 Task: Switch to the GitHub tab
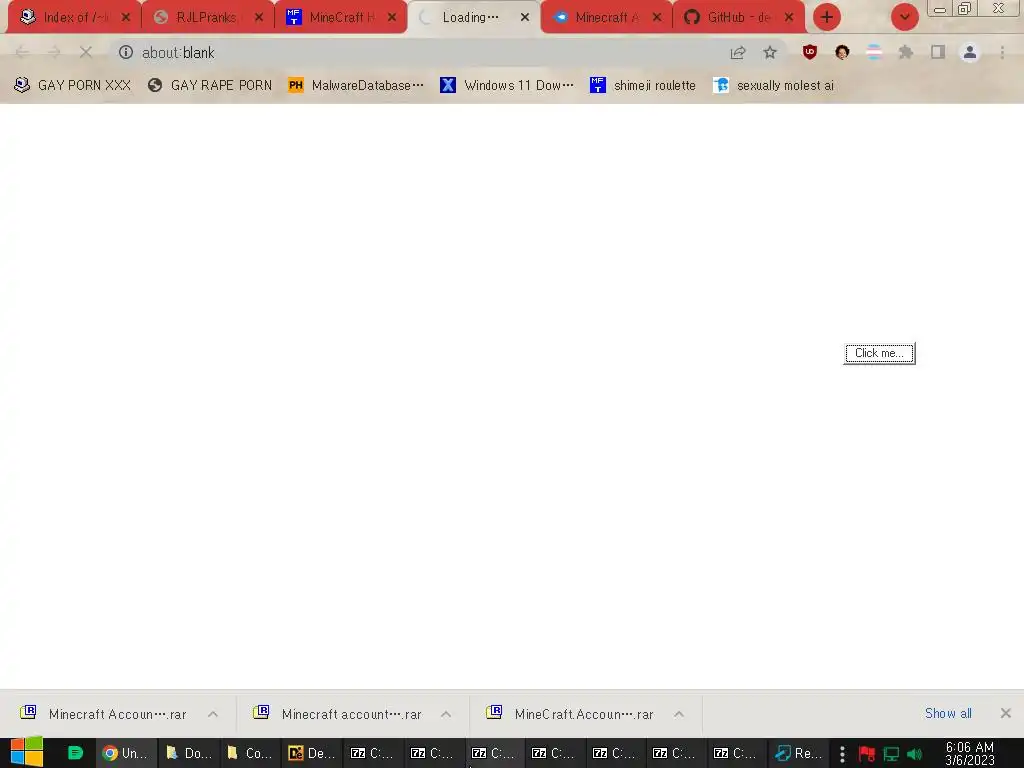(739, 18)
